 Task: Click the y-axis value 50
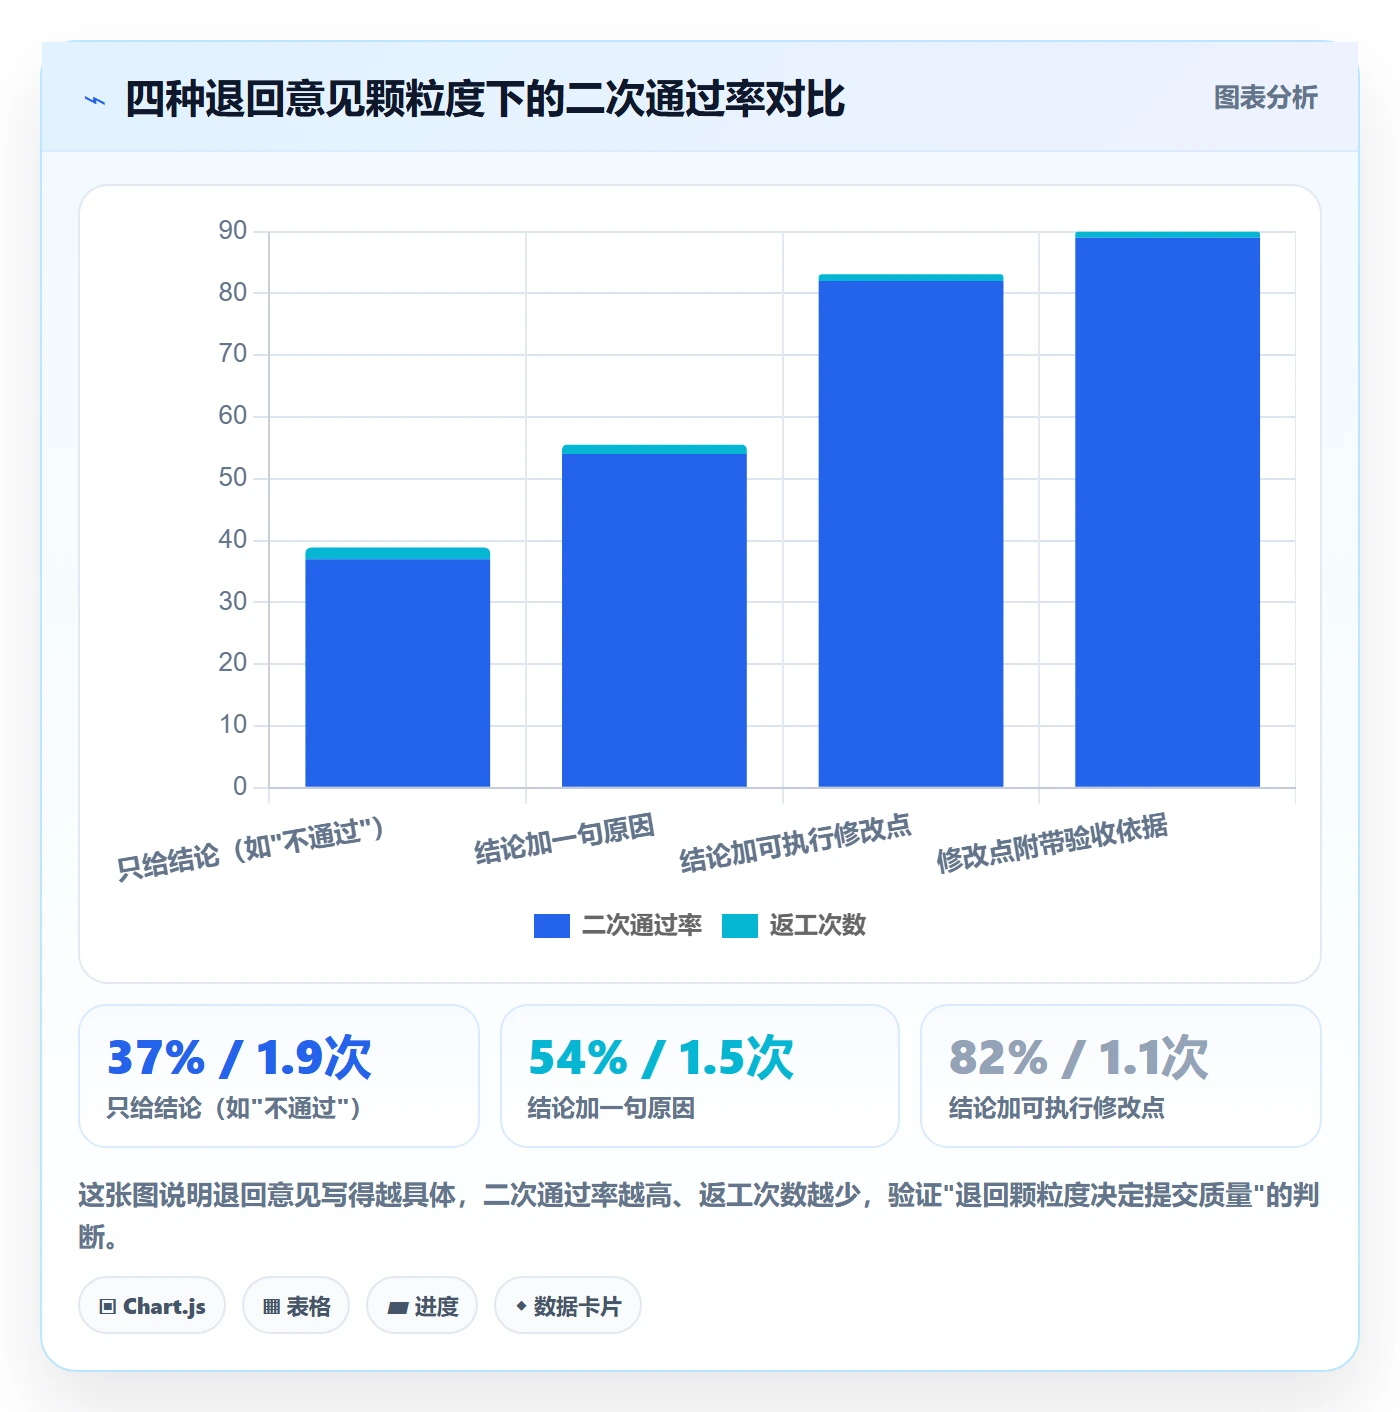pos(233,478)
